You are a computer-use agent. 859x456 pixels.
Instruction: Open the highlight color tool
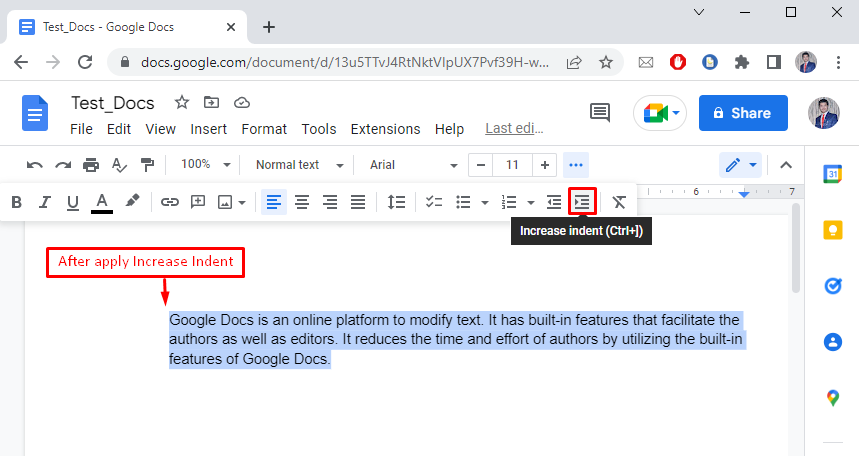coord(132,201)
